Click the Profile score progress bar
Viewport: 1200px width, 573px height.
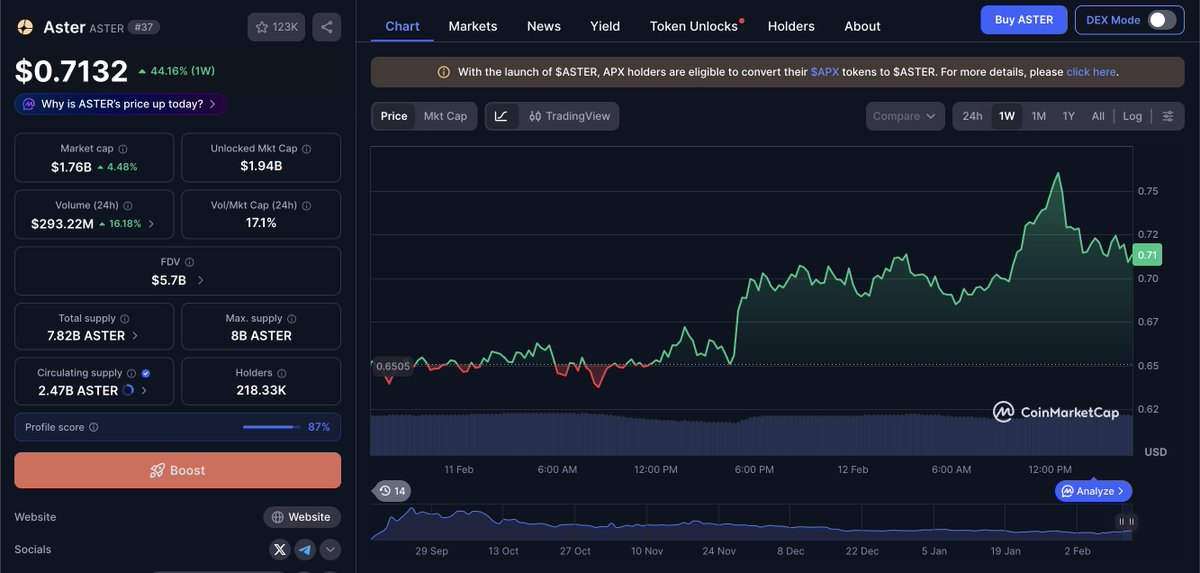[x=272, y=427]
